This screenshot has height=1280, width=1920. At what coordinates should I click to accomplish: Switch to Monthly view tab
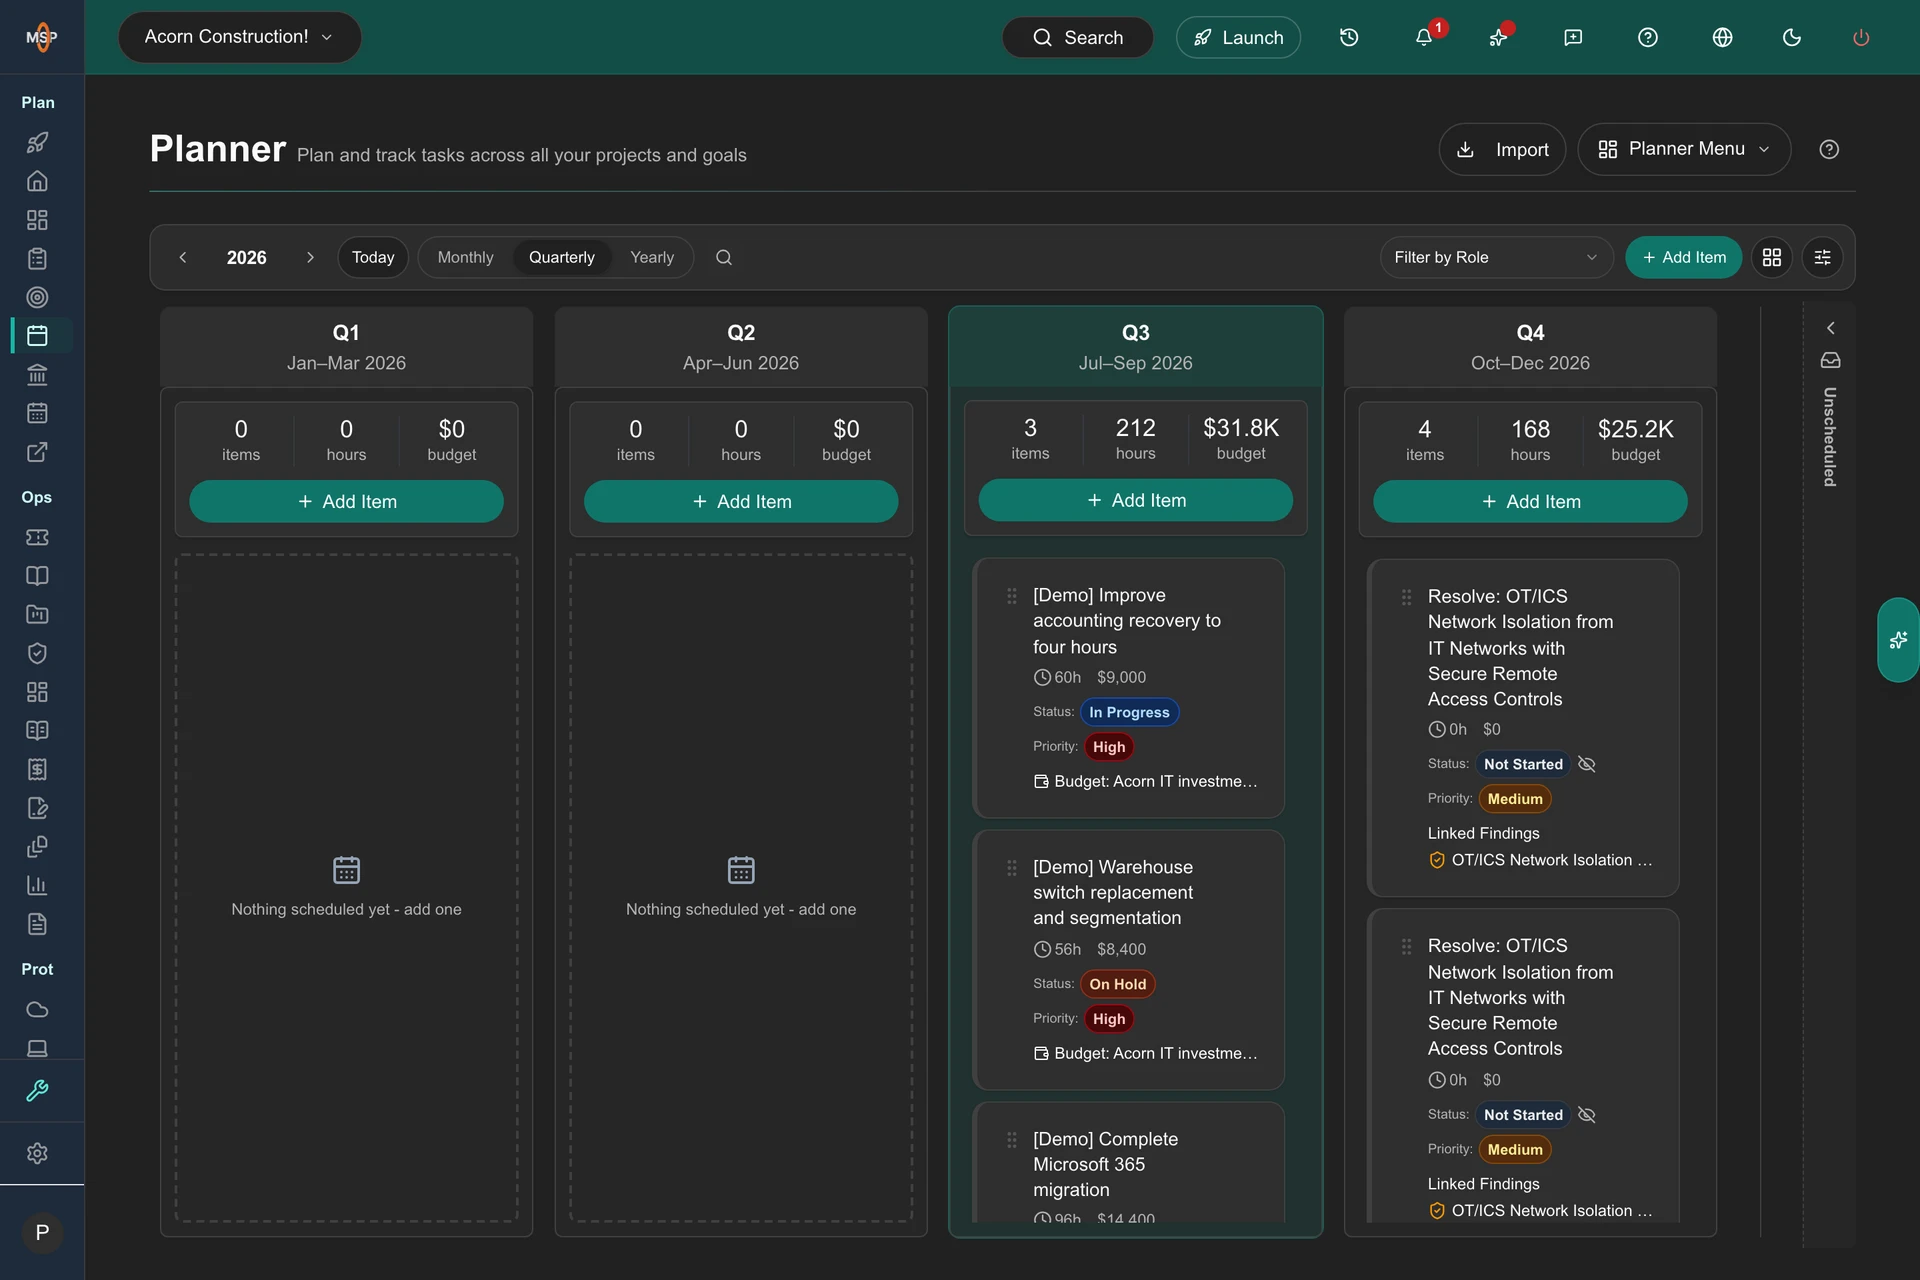tap(465, 257)
